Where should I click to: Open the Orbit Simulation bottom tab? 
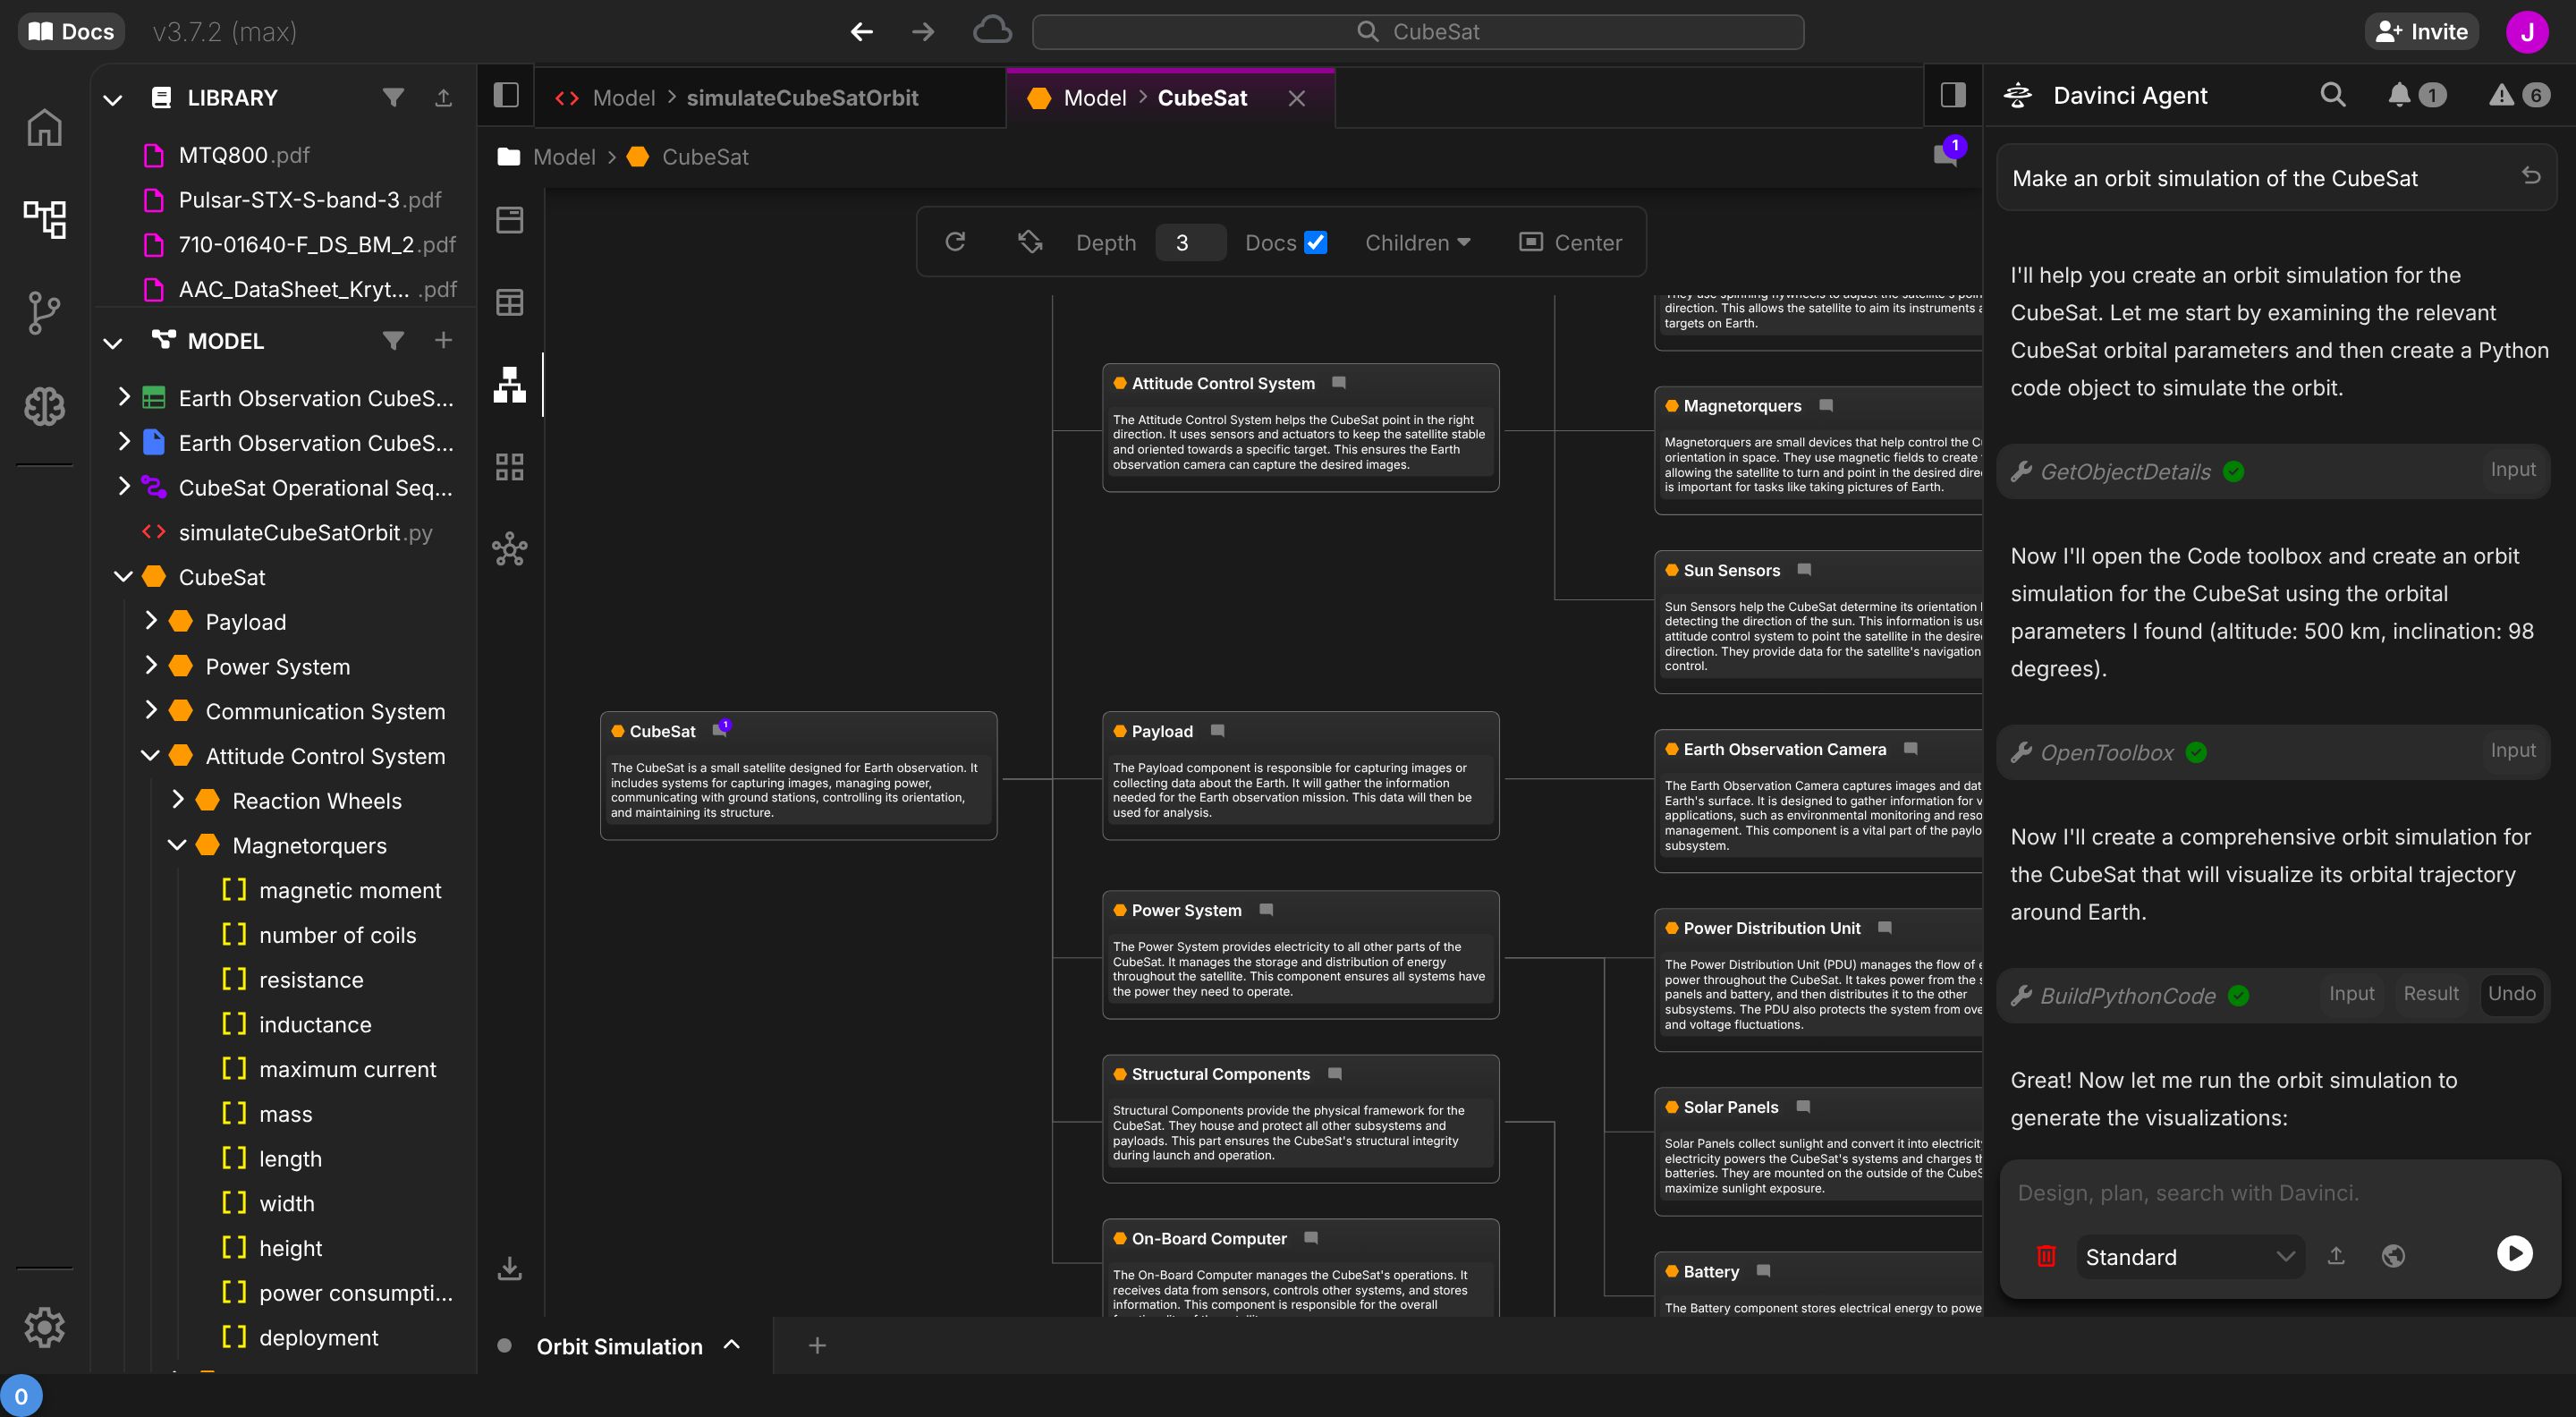click(619, 1346)
